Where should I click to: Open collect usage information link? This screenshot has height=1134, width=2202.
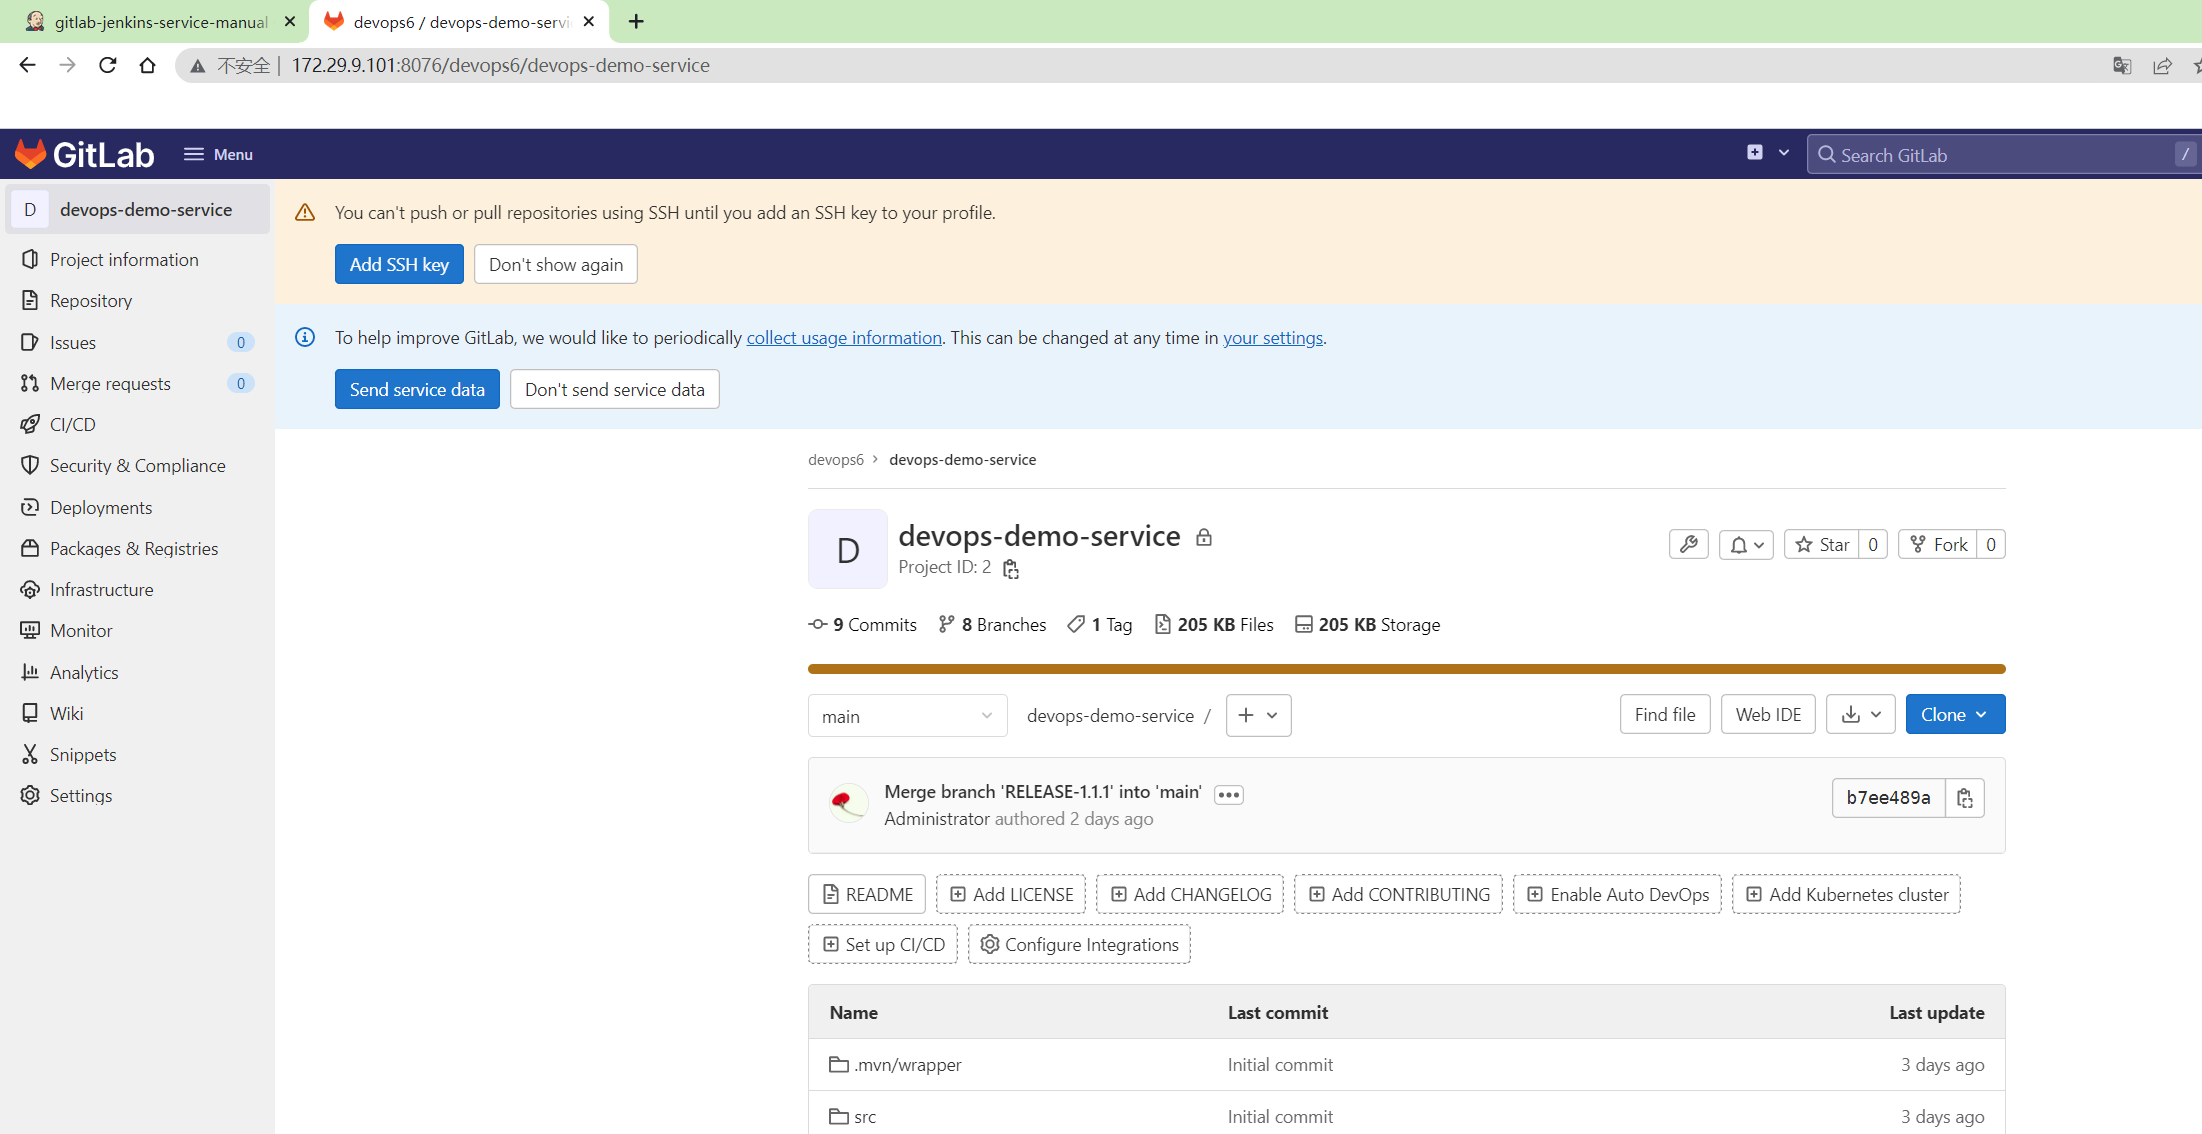(844, 337)
